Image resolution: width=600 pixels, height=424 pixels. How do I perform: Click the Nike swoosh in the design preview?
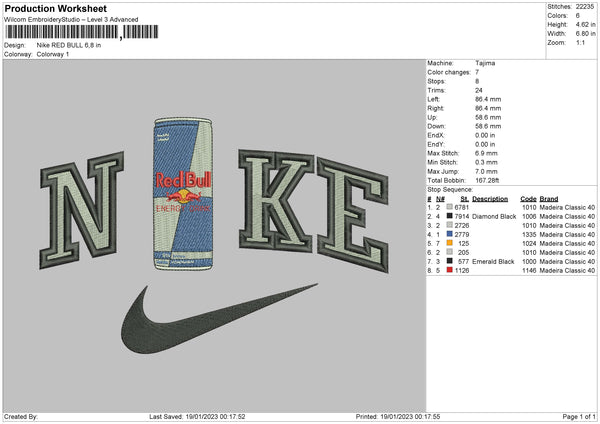pos(219,319)
